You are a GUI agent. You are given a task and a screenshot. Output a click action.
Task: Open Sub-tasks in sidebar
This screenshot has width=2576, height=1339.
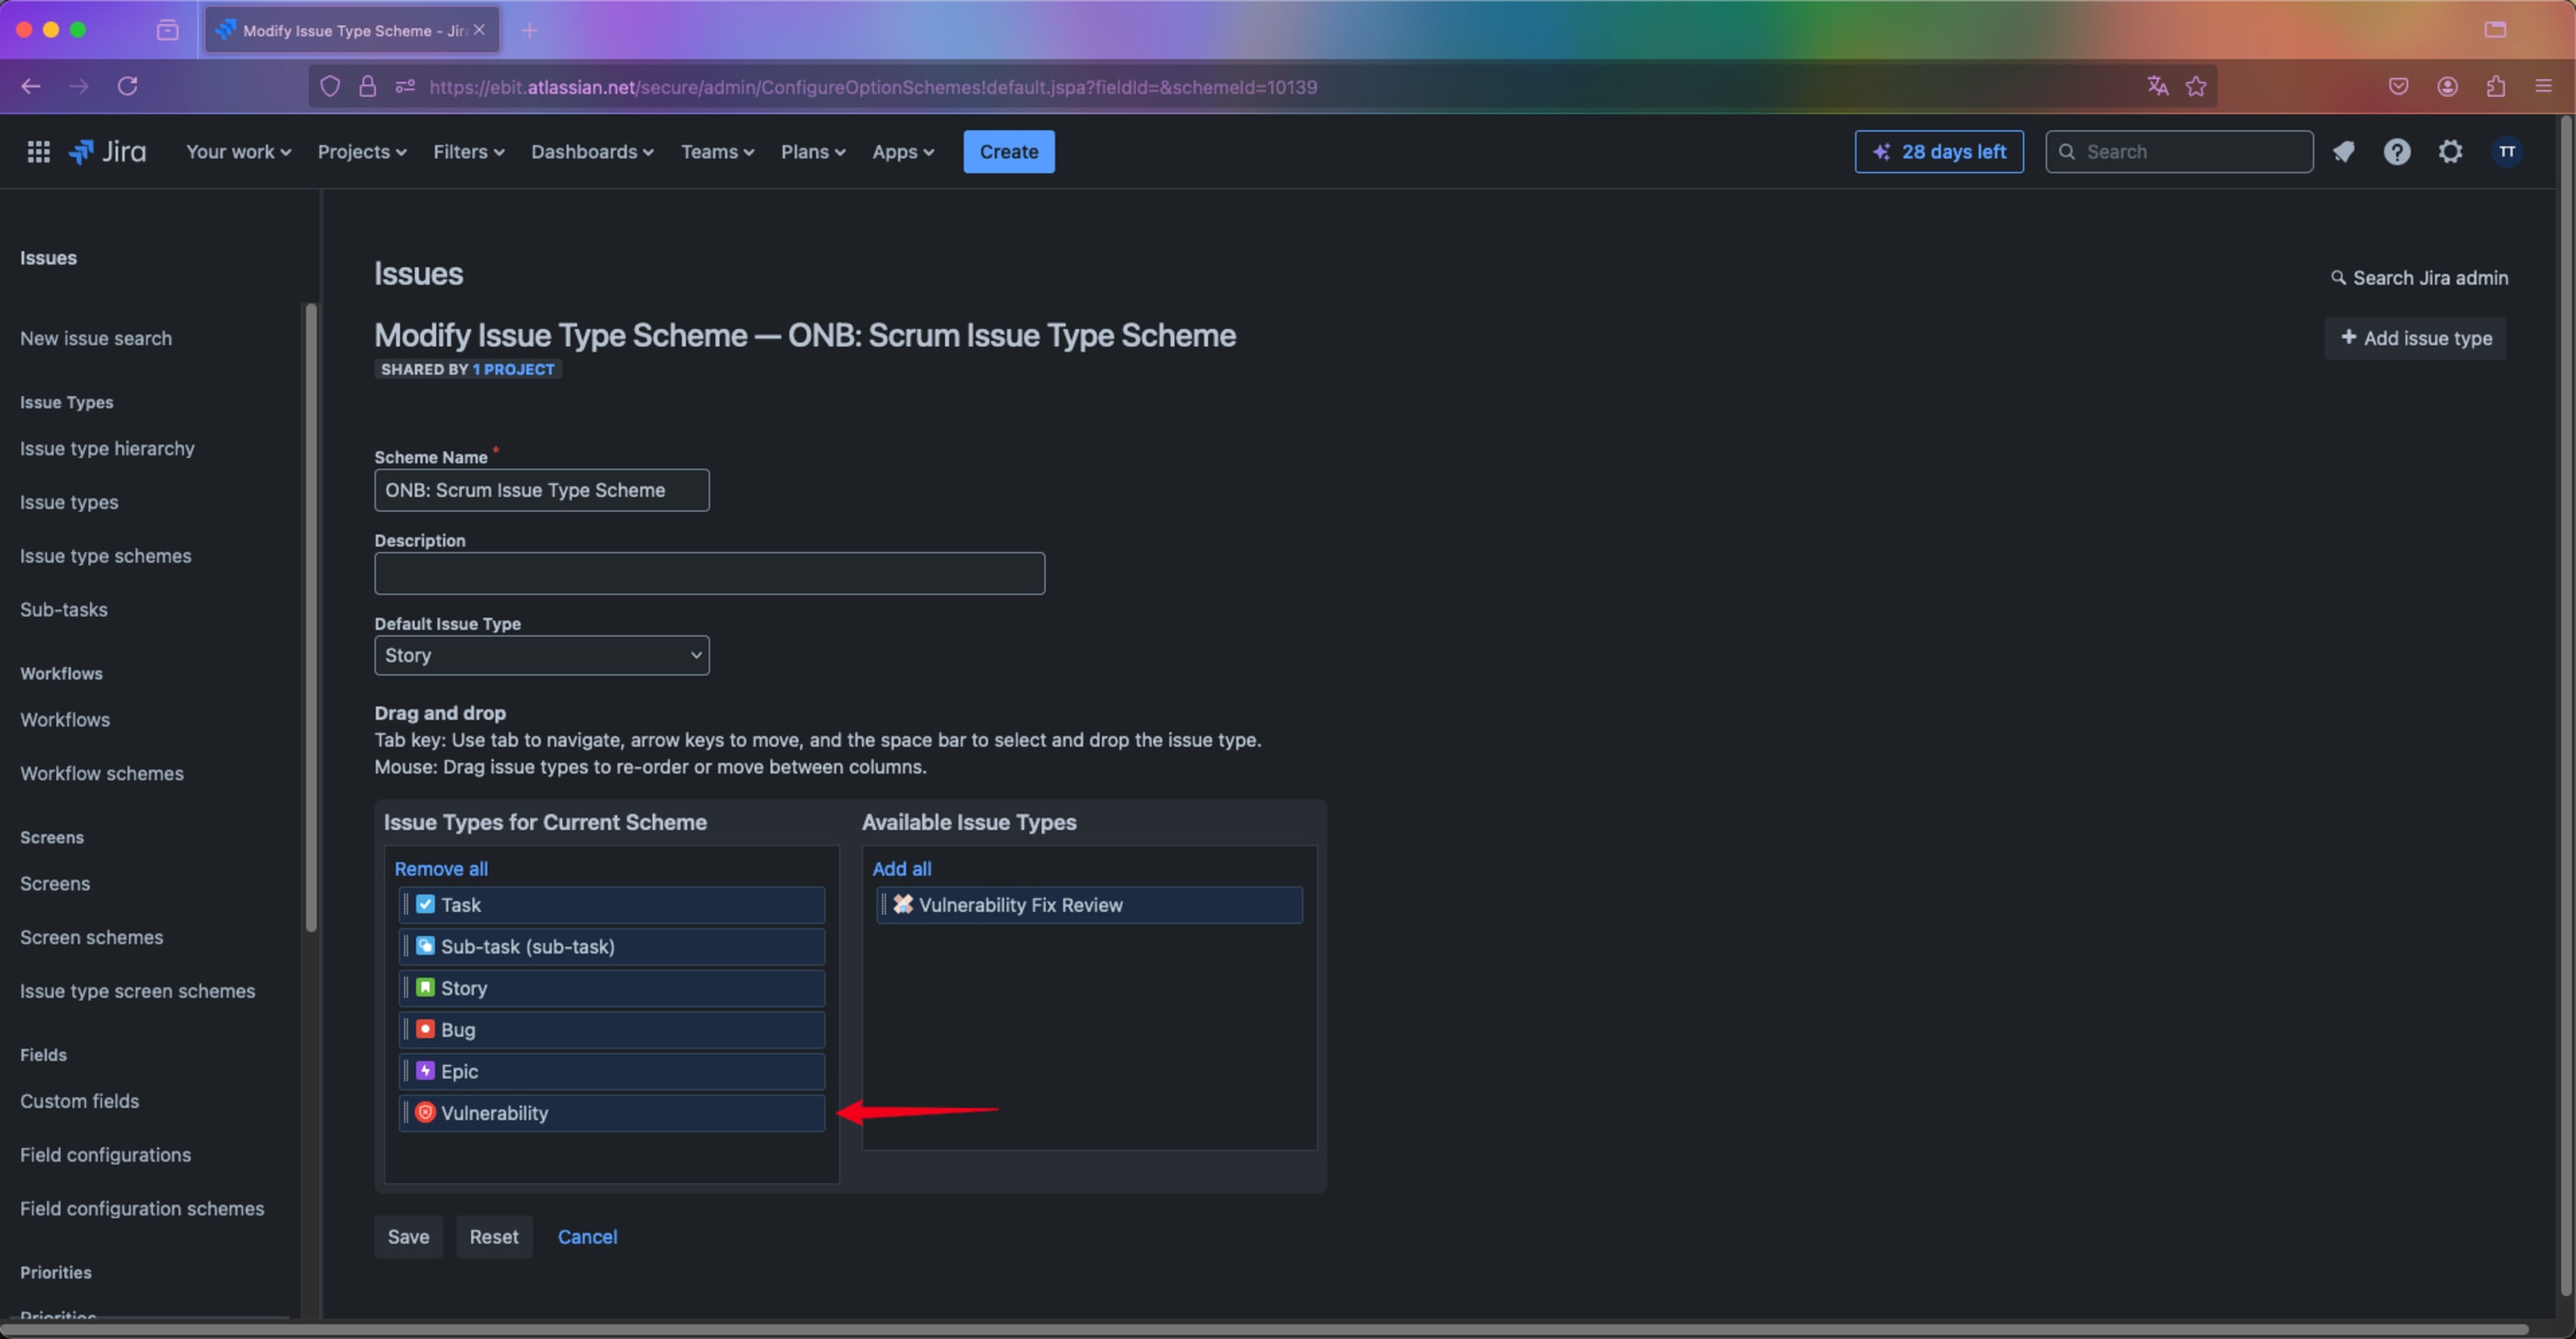(x=63, y=609)
